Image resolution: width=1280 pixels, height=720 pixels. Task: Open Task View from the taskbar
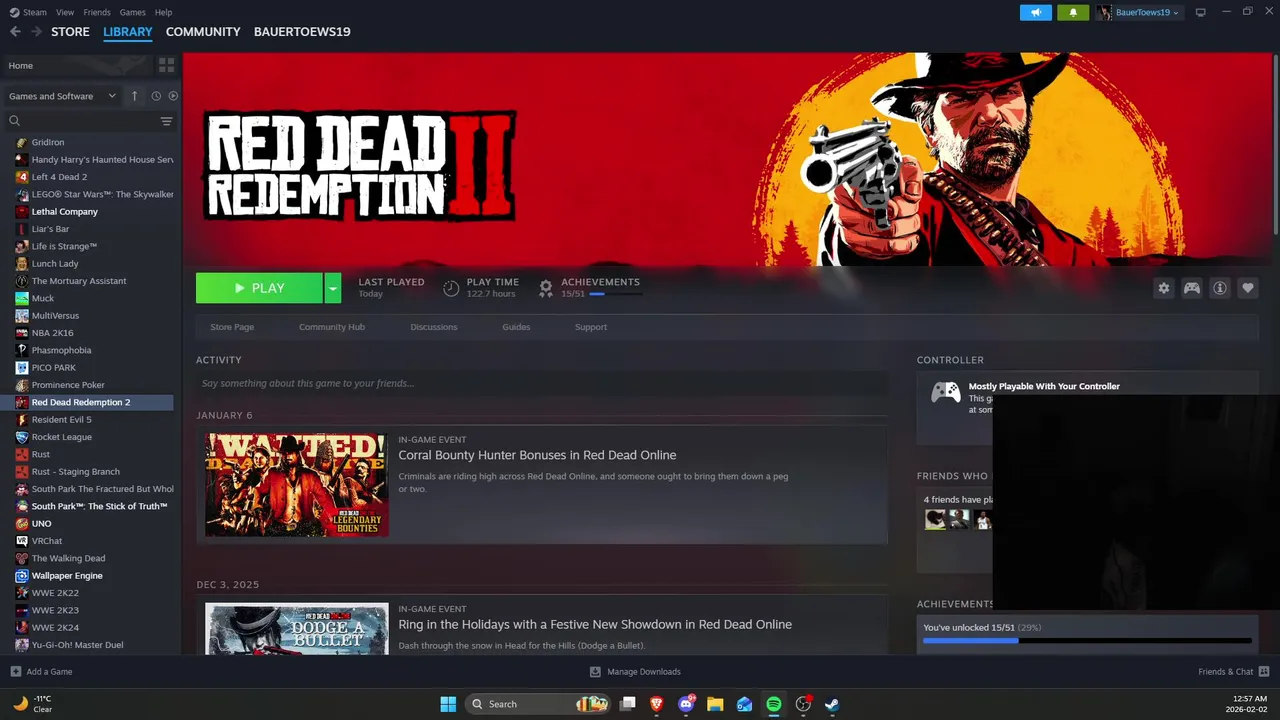tap(628, 704)
